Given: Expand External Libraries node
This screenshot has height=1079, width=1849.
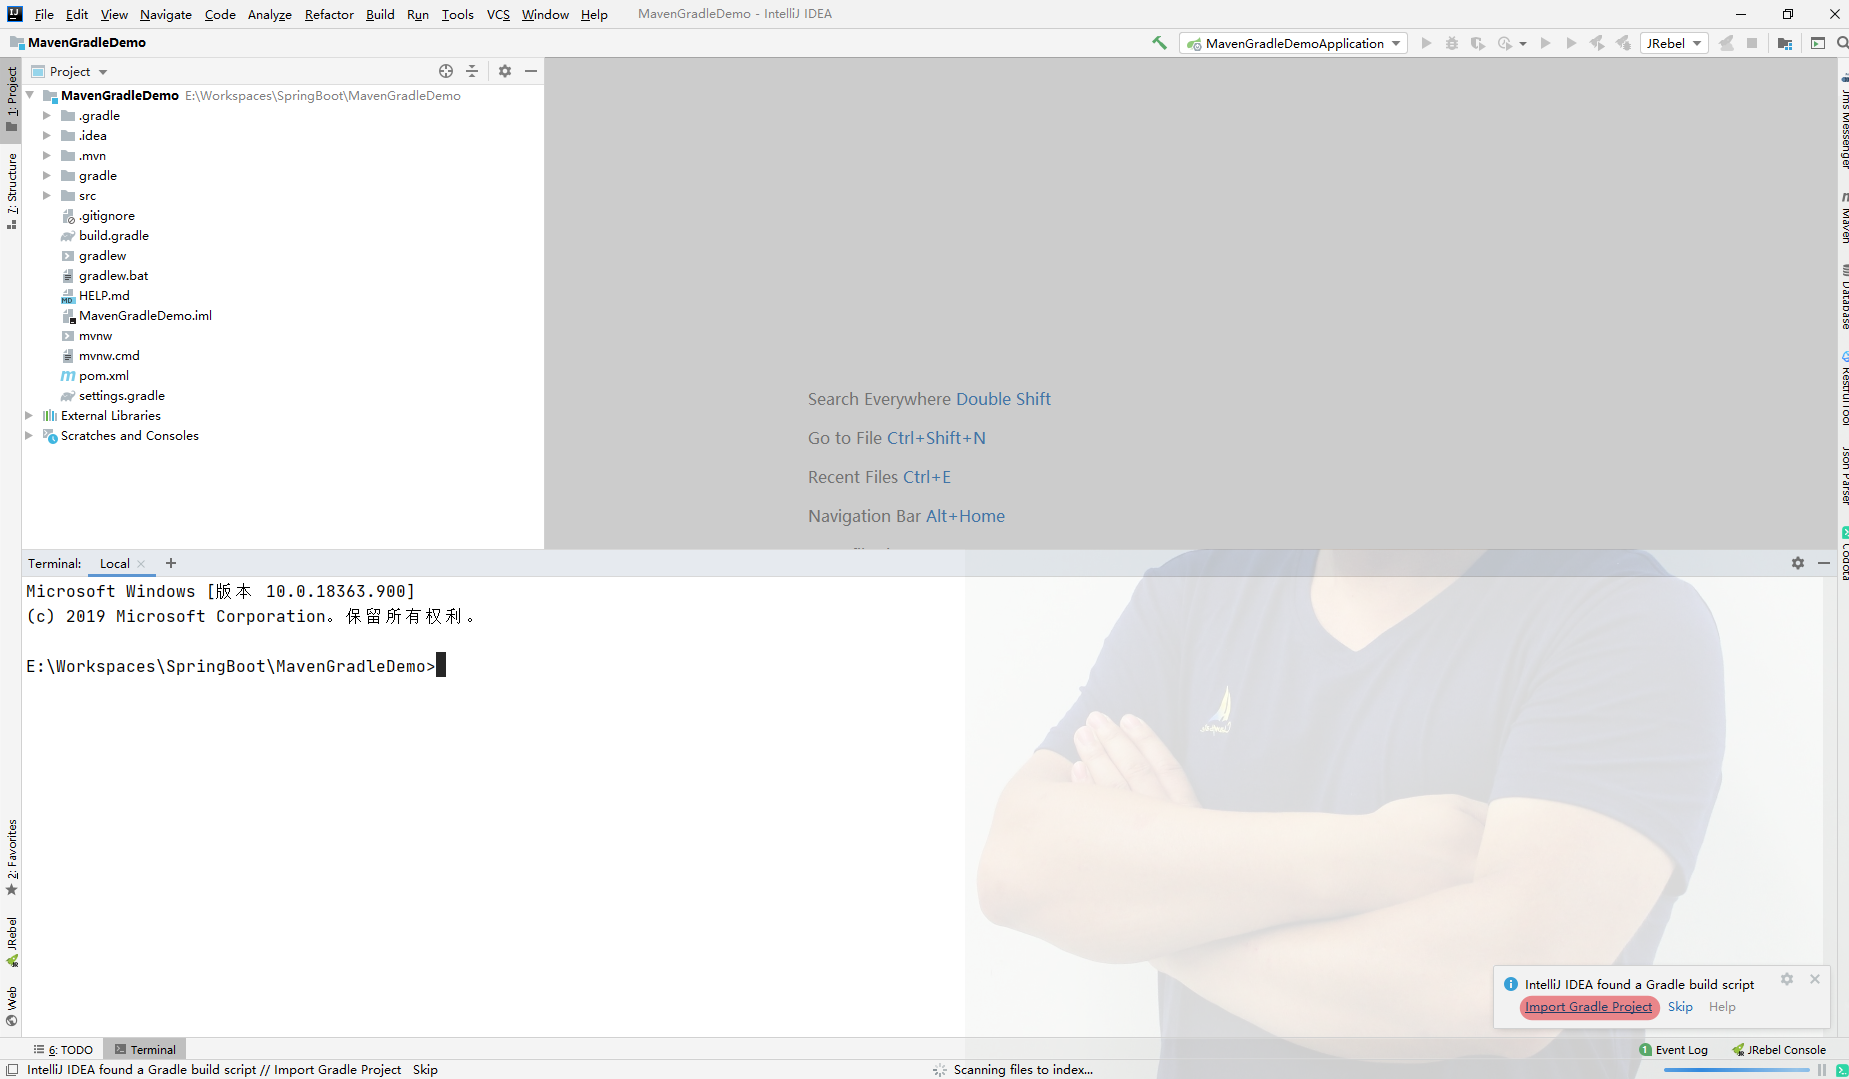Looking at the screenshot, I should tap(29, 415).
